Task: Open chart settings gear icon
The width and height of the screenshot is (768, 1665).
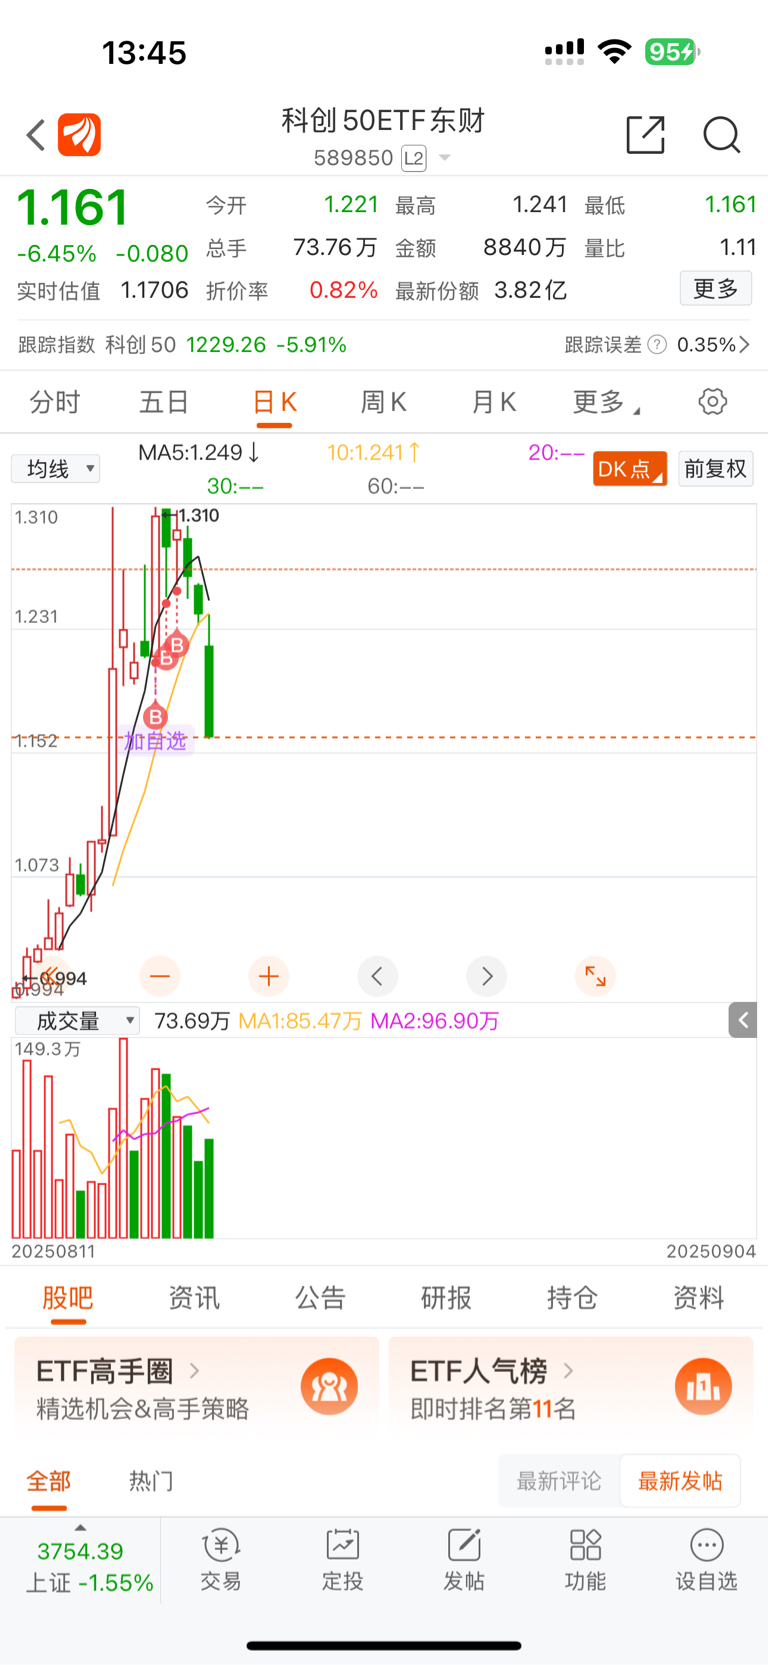Action: pos(713,402)
